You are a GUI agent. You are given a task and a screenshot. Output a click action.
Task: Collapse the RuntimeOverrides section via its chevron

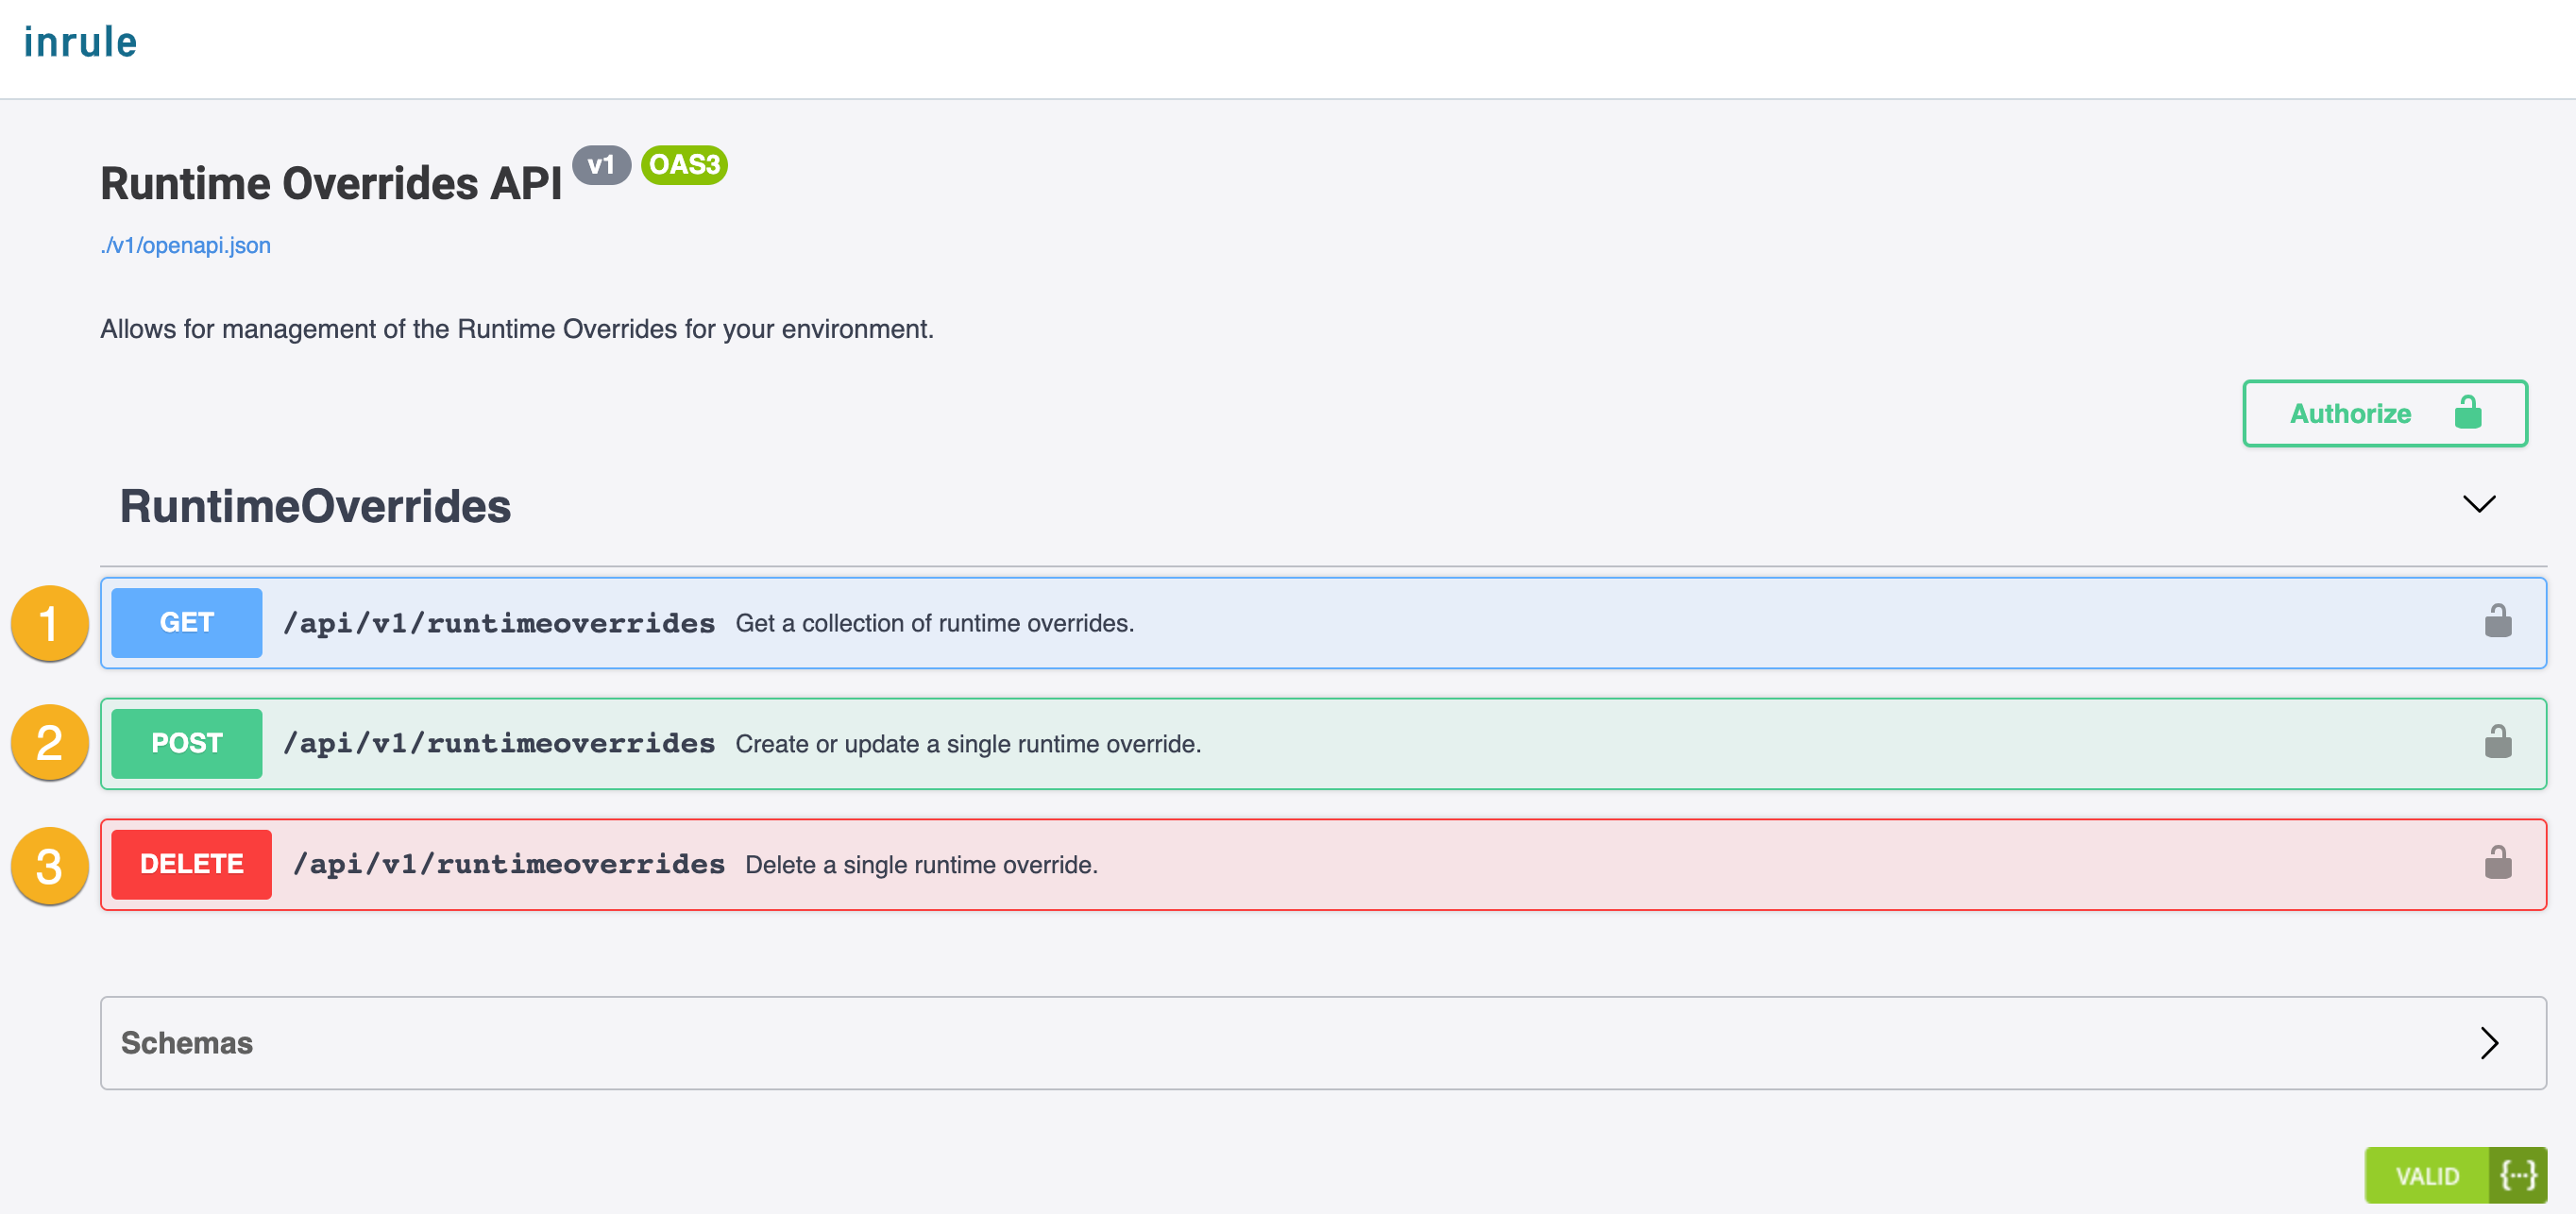pos(2479,504)
